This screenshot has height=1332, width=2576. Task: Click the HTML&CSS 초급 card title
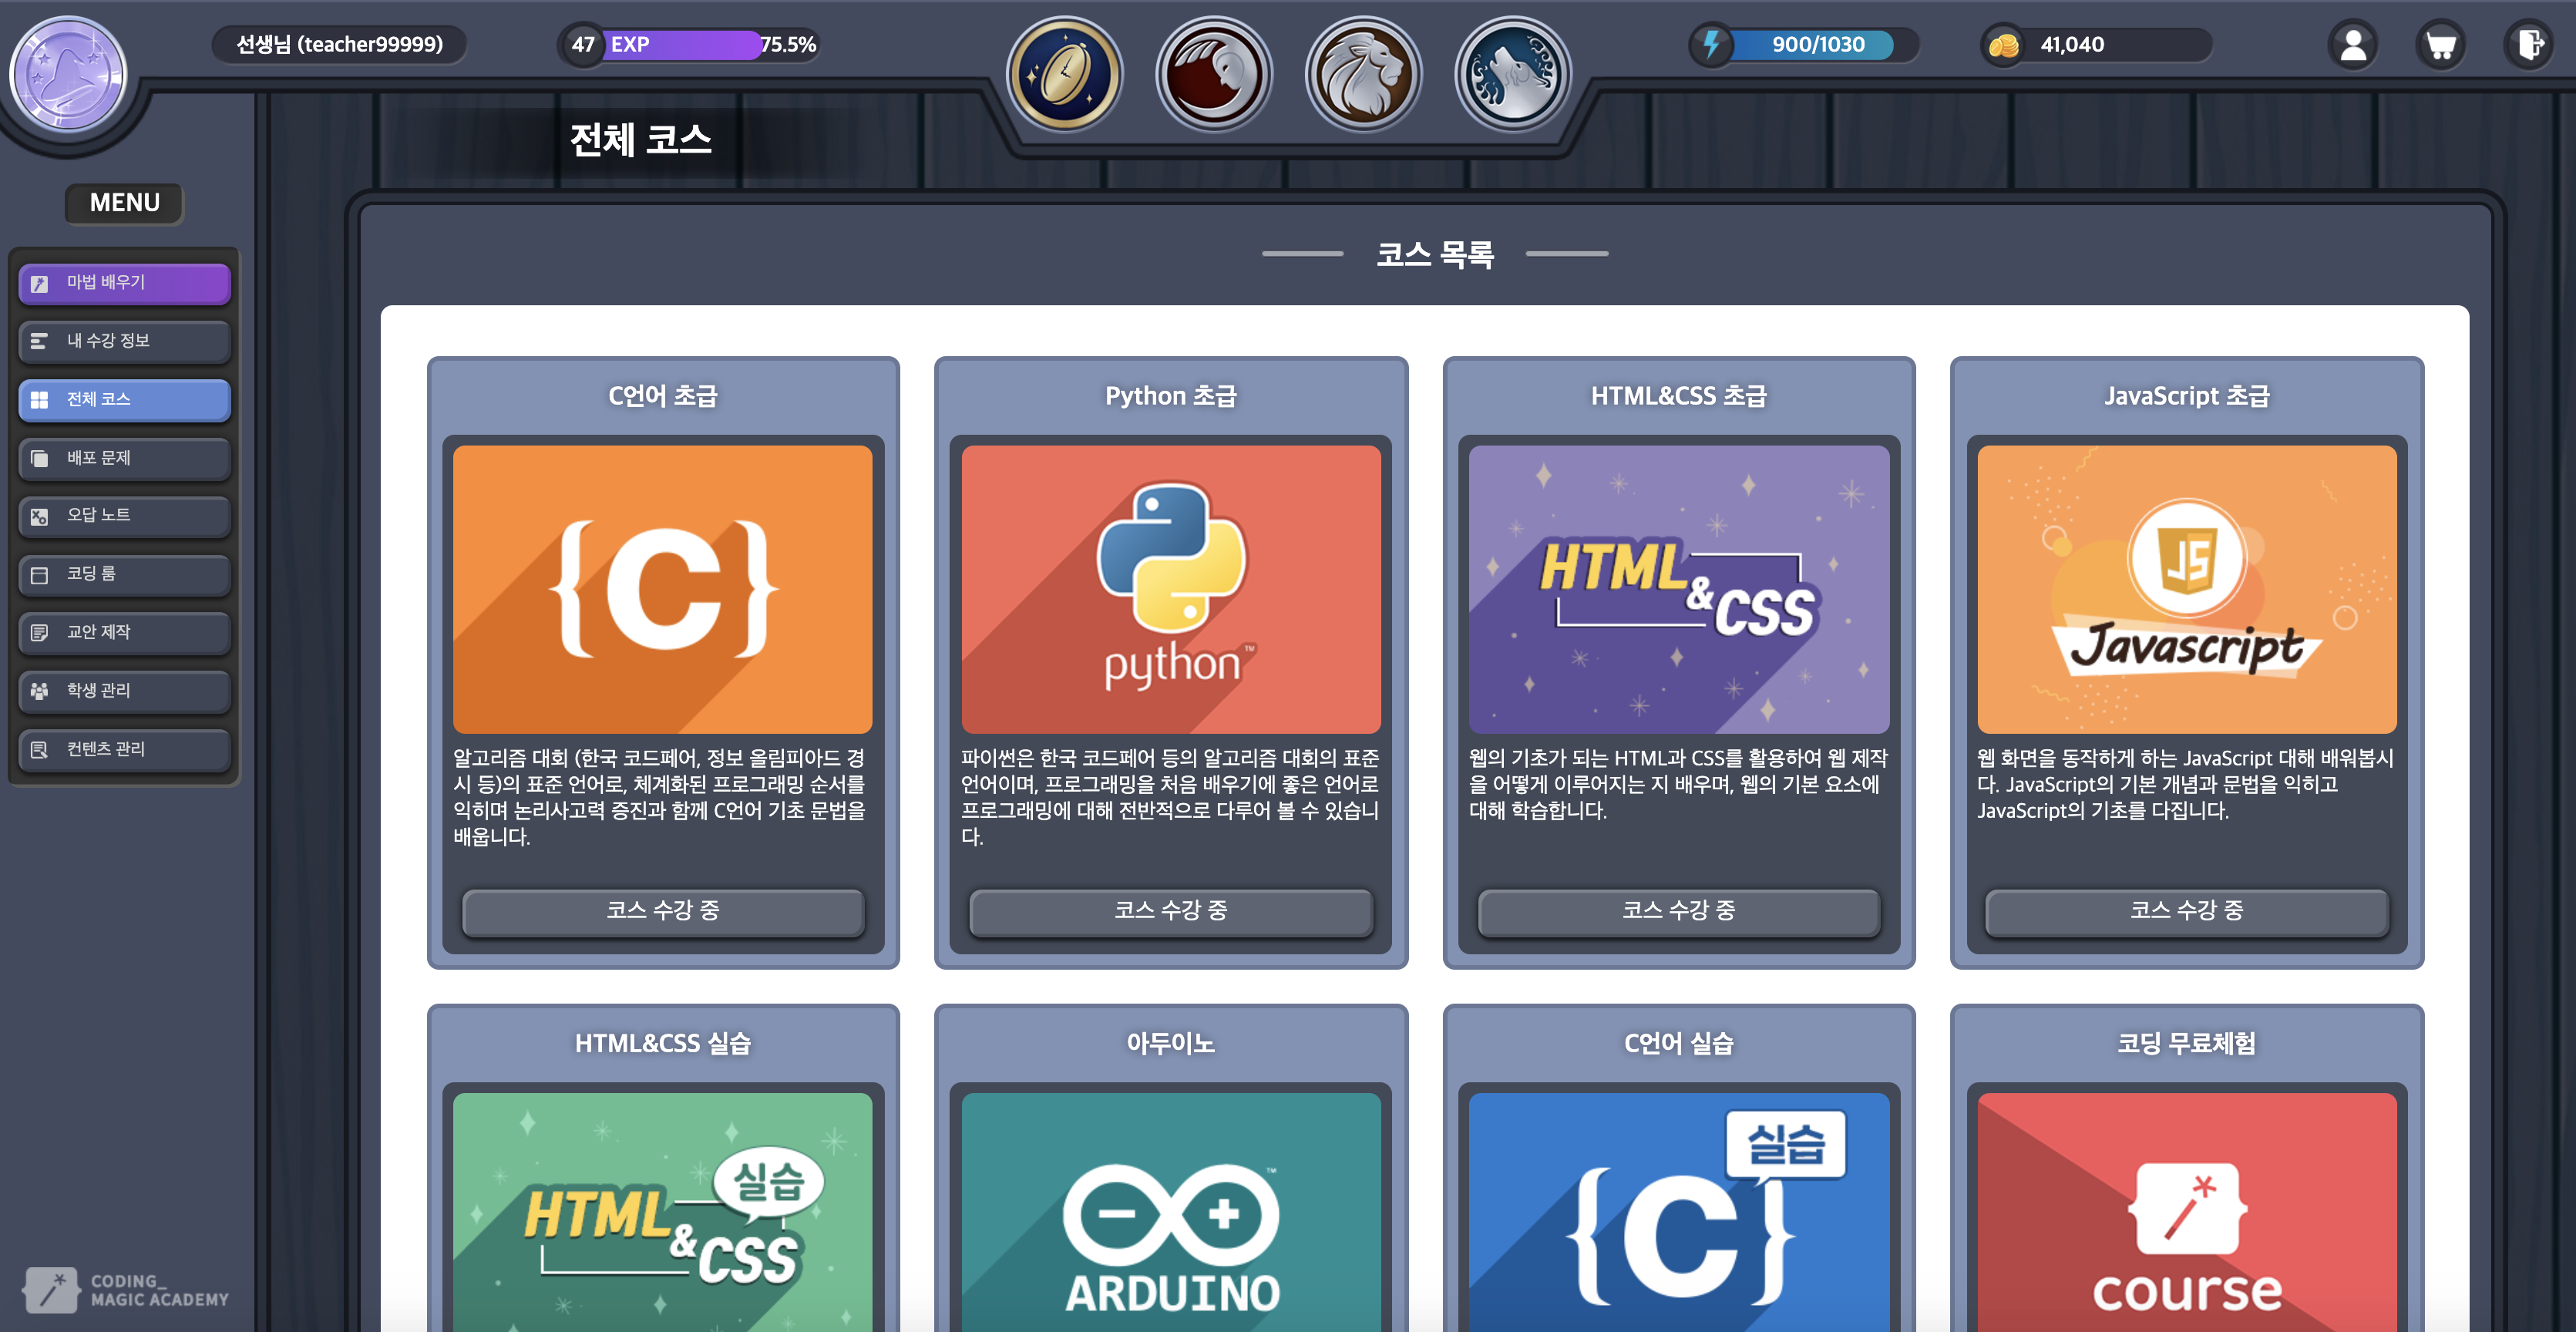(x=1679, y=396)
